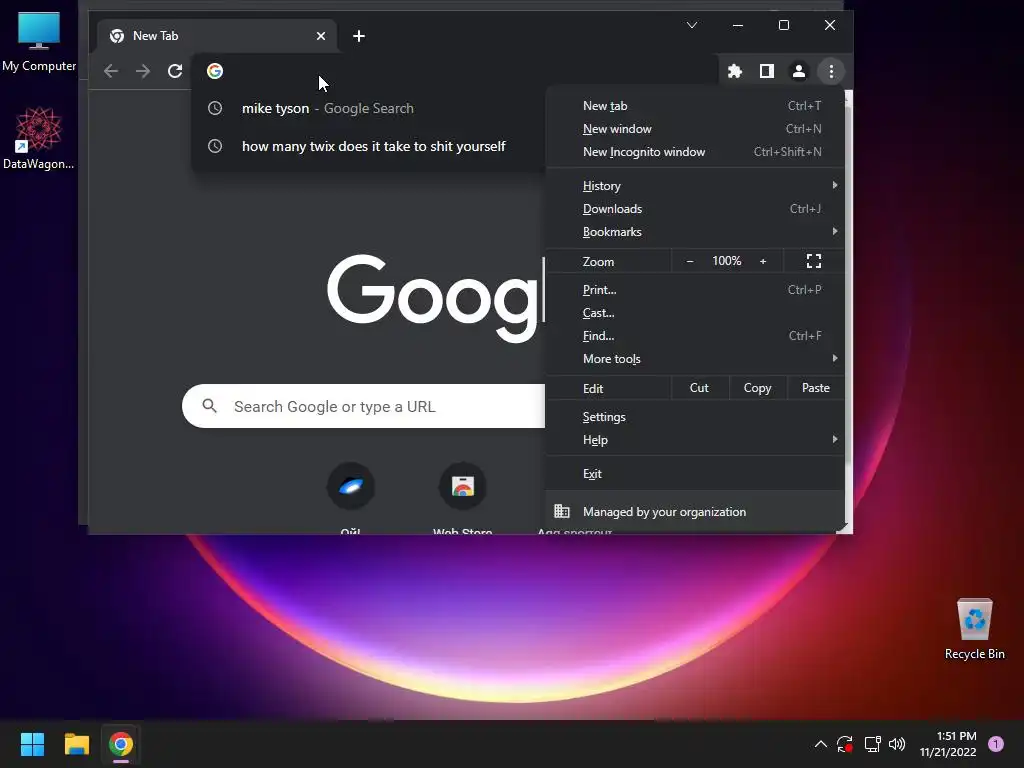Expand the Help submenu
This screenshot has width=1024, height=768.
click(x=695, y=440)
